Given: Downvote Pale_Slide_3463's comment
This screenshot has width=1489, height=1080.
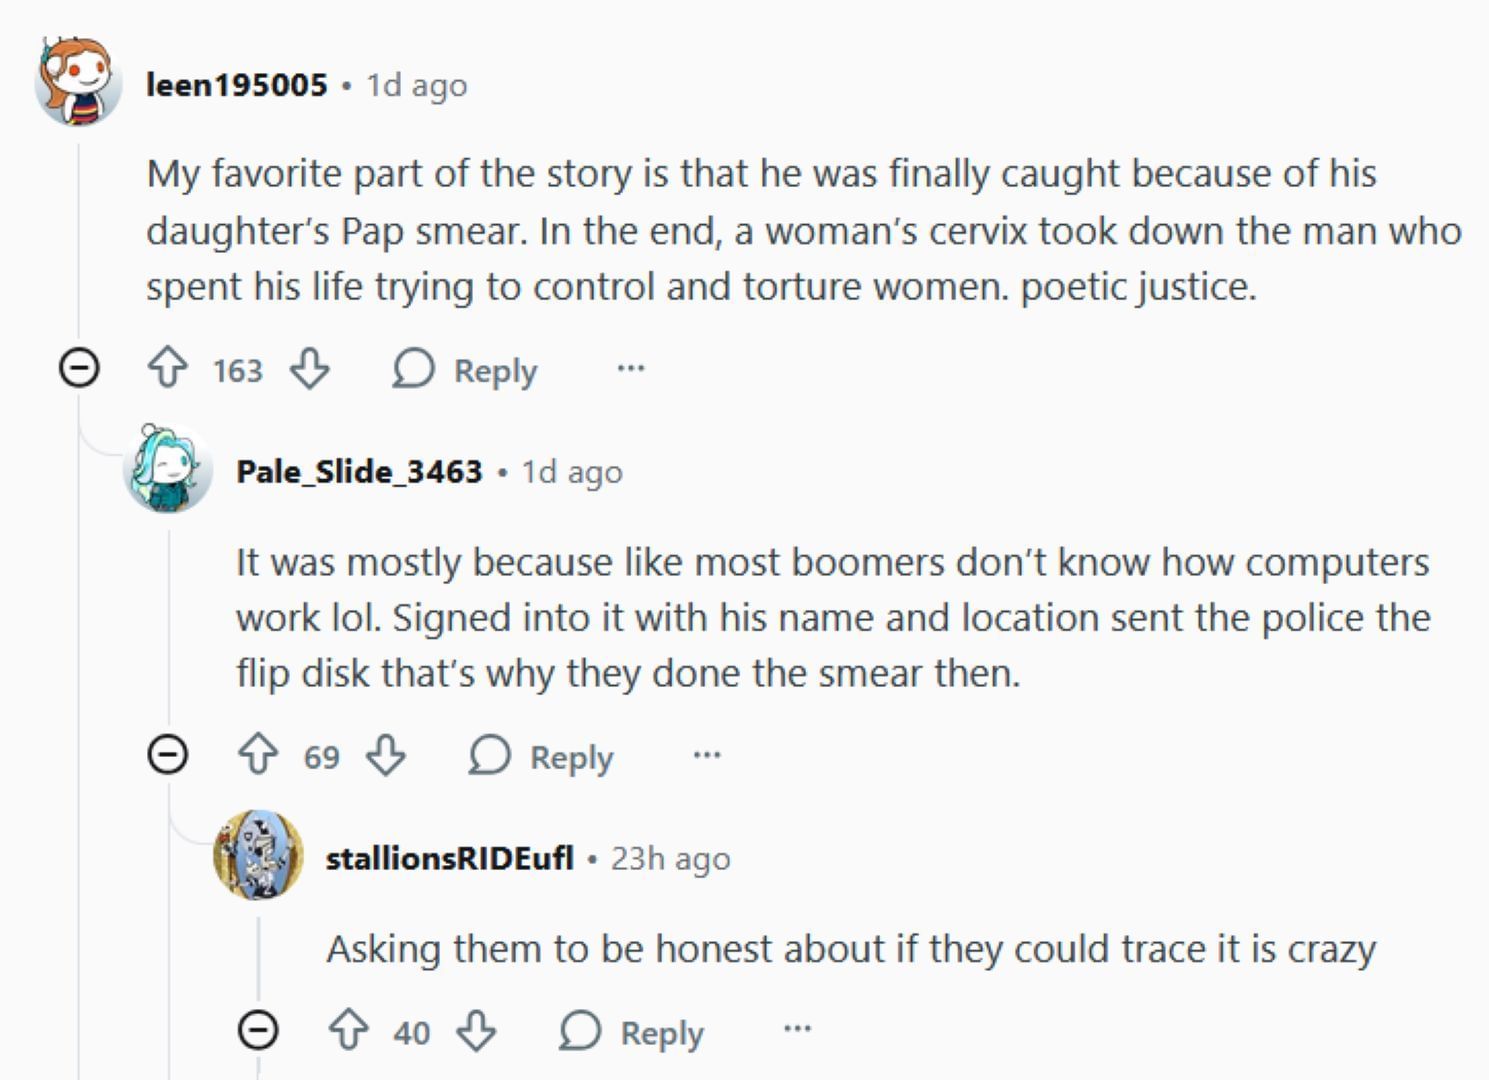Looking at the screenshot, I should (x=386, y=755).
